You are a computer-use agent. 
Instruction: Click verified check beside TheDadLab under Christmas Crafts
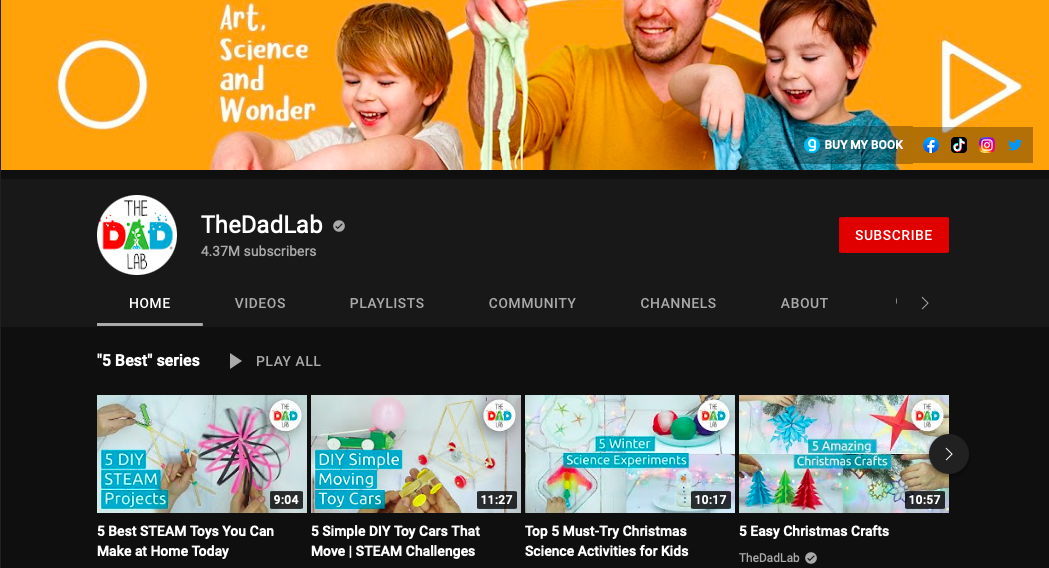[811, 558]
